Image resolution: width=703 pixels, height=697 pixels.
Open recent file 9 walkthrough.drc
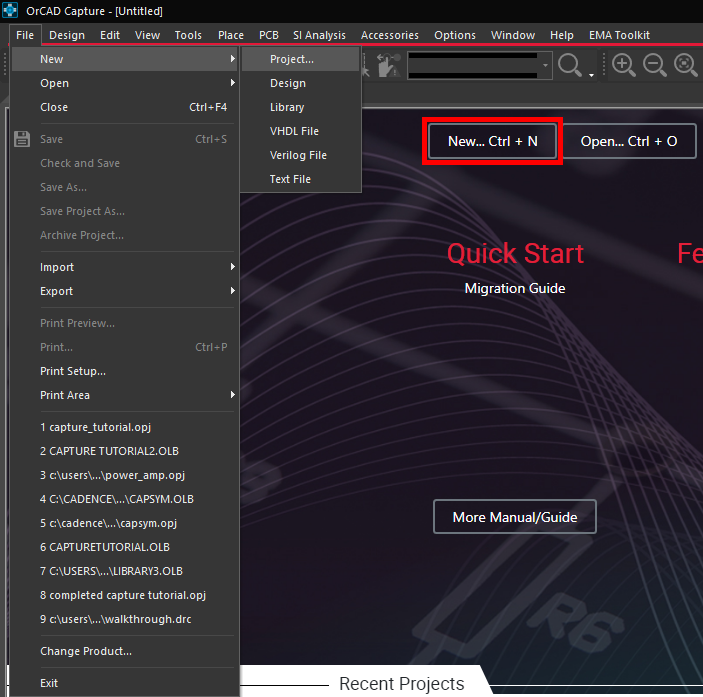(124, 619)
